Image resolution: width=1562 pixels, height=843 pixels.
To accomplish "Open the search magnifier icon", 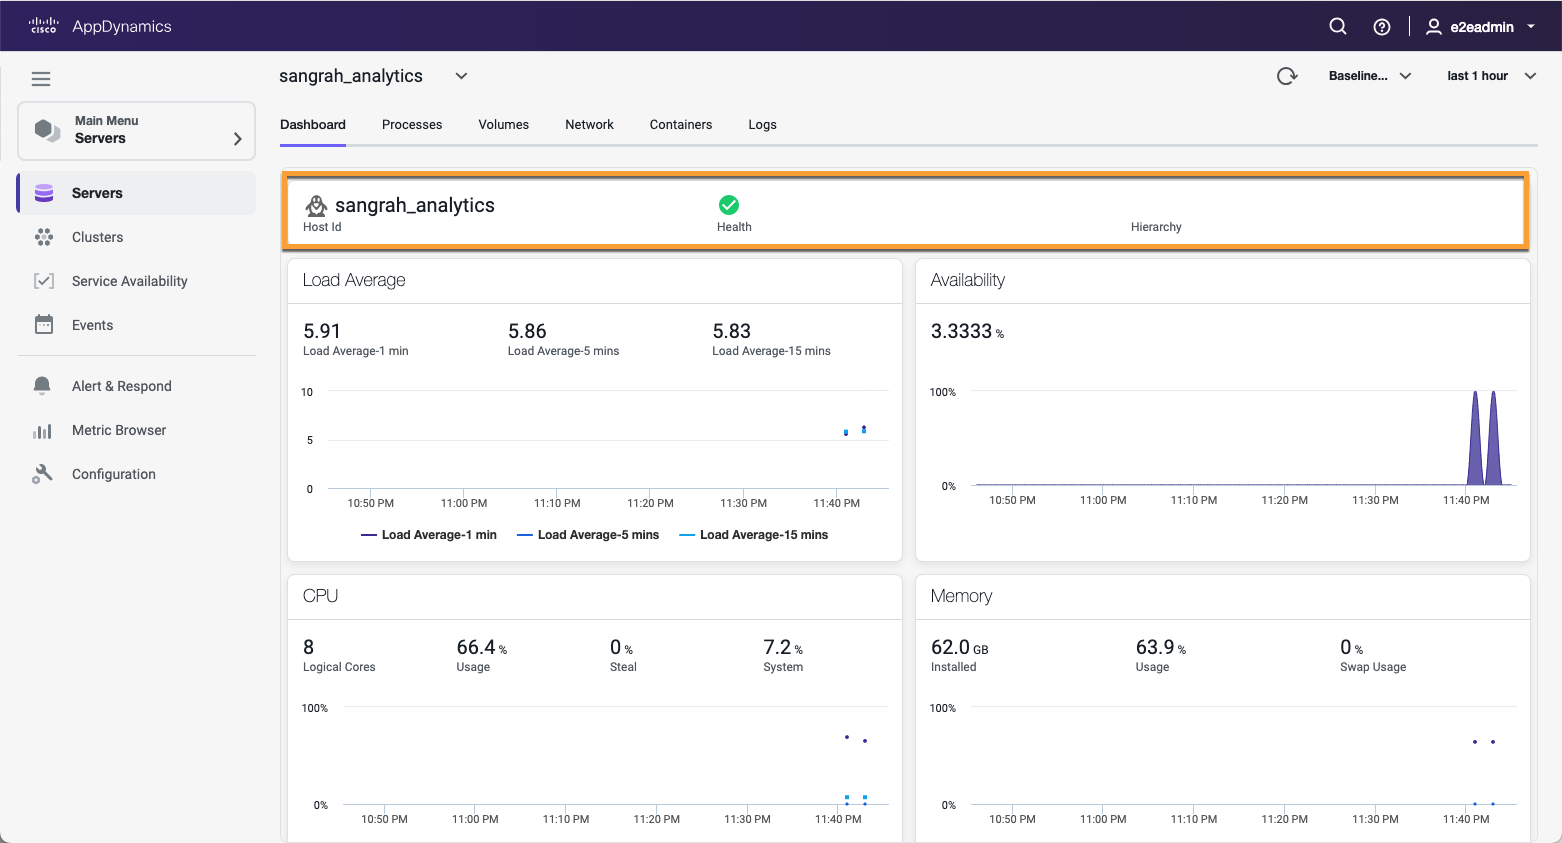I will (1338, 27).
